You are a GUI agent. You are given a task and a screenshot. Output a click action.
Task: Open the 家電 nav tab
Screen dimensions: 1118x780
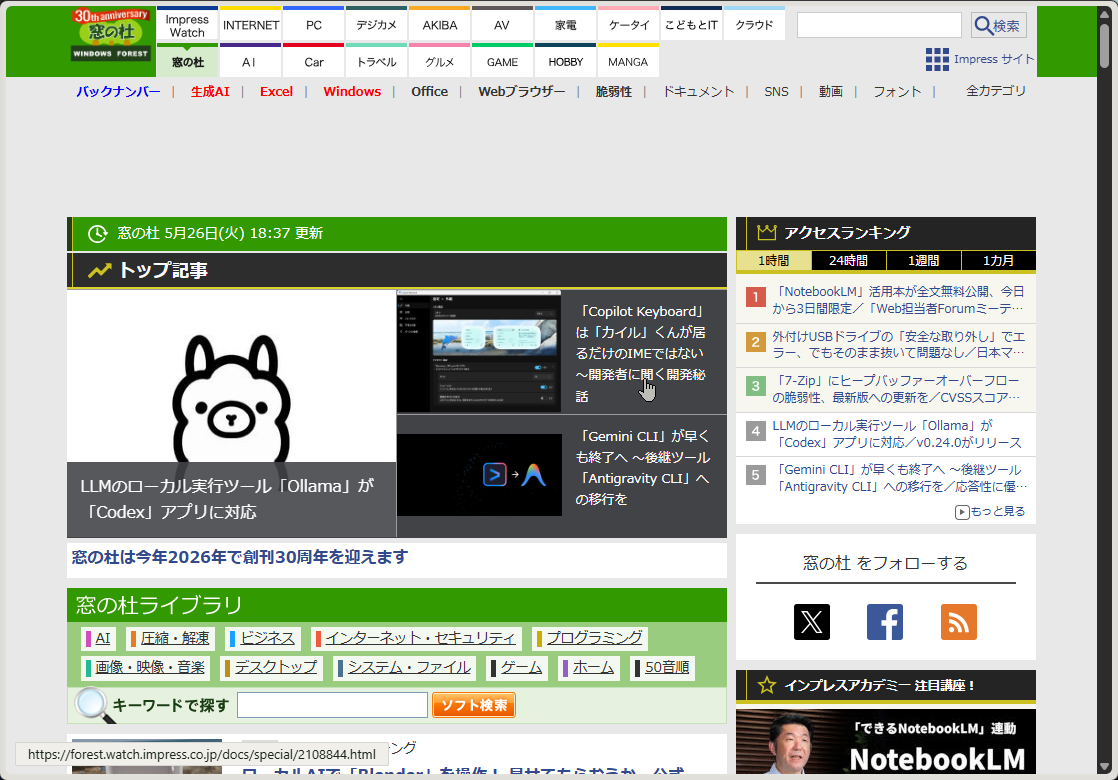coord(565,25)
